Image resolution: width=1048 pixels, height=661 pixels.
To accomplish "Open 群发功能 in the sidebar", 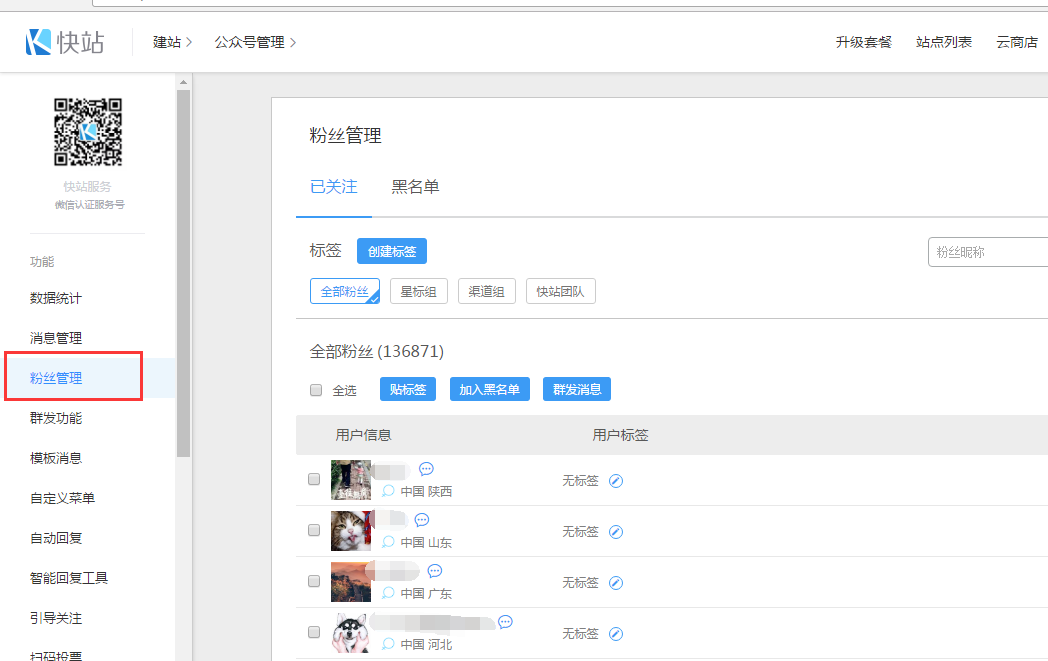I will tap(56, 418).
